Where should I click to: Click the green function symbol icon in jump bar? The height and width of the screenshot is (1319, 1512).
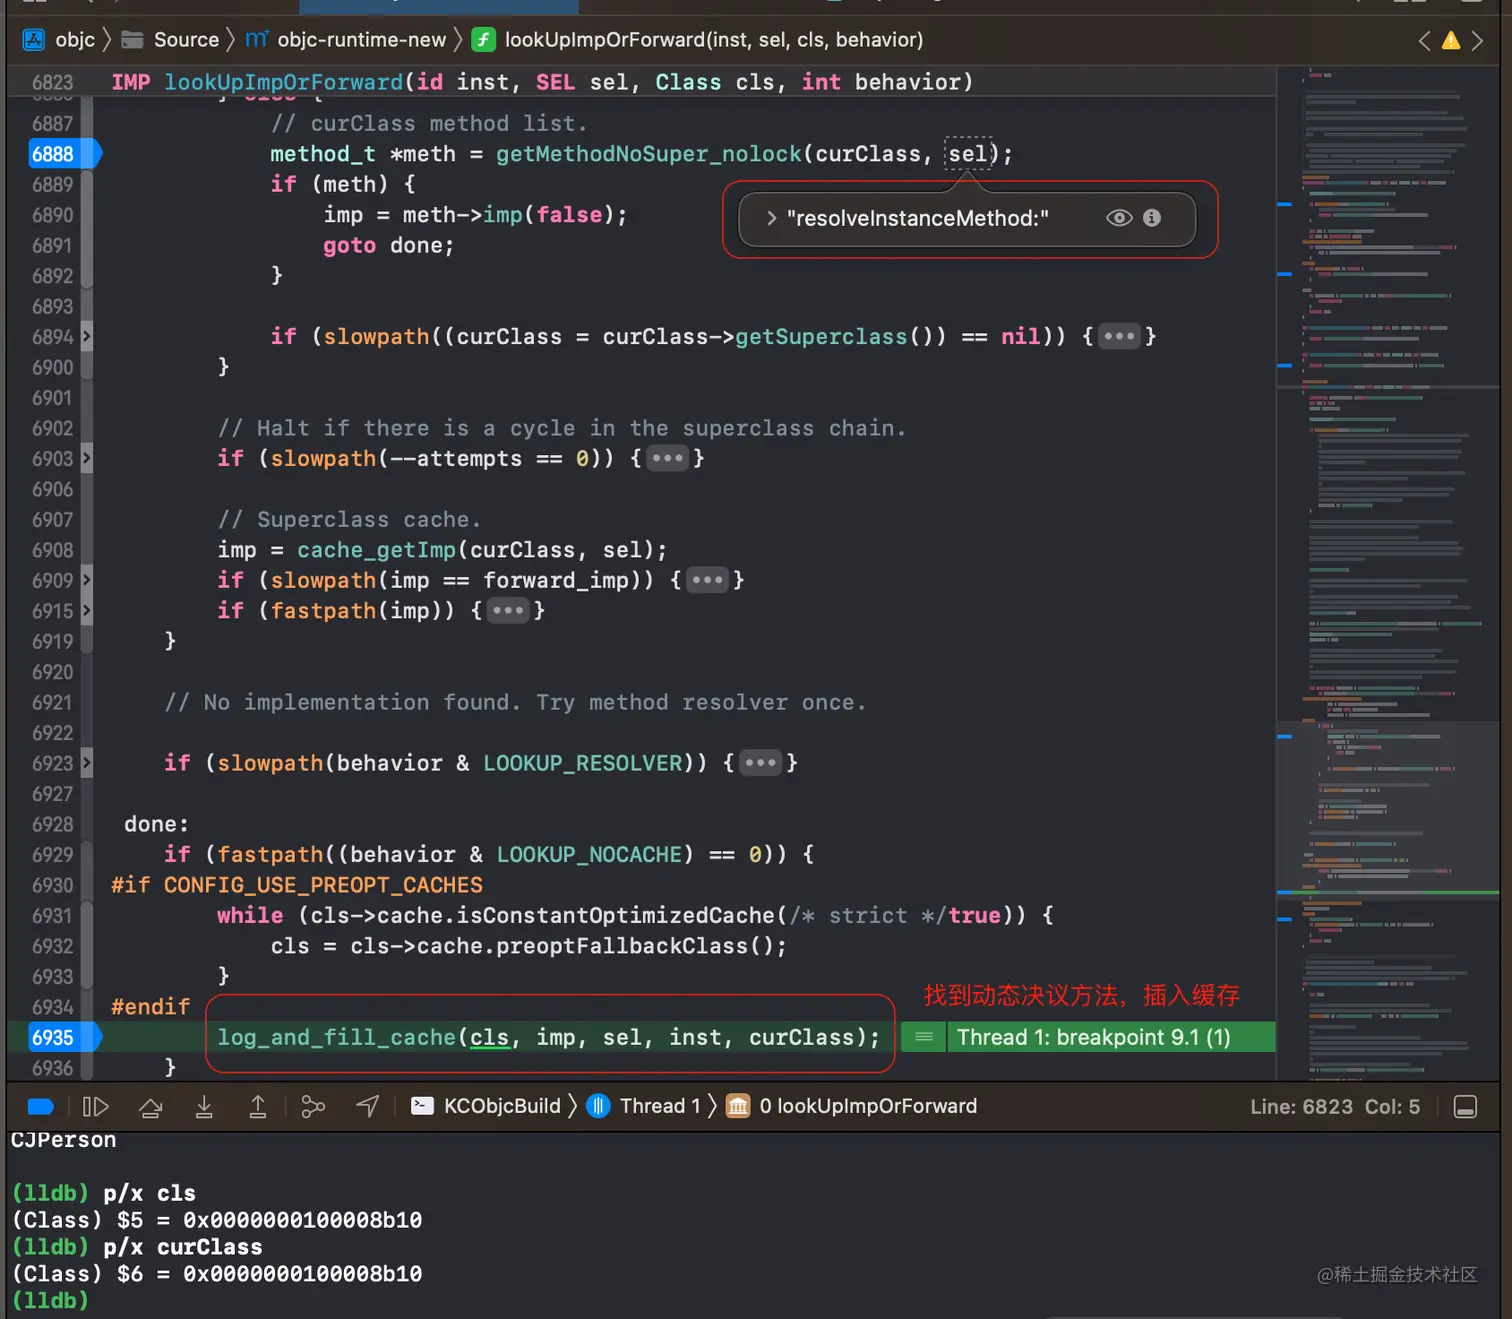[x=483, y=40]
